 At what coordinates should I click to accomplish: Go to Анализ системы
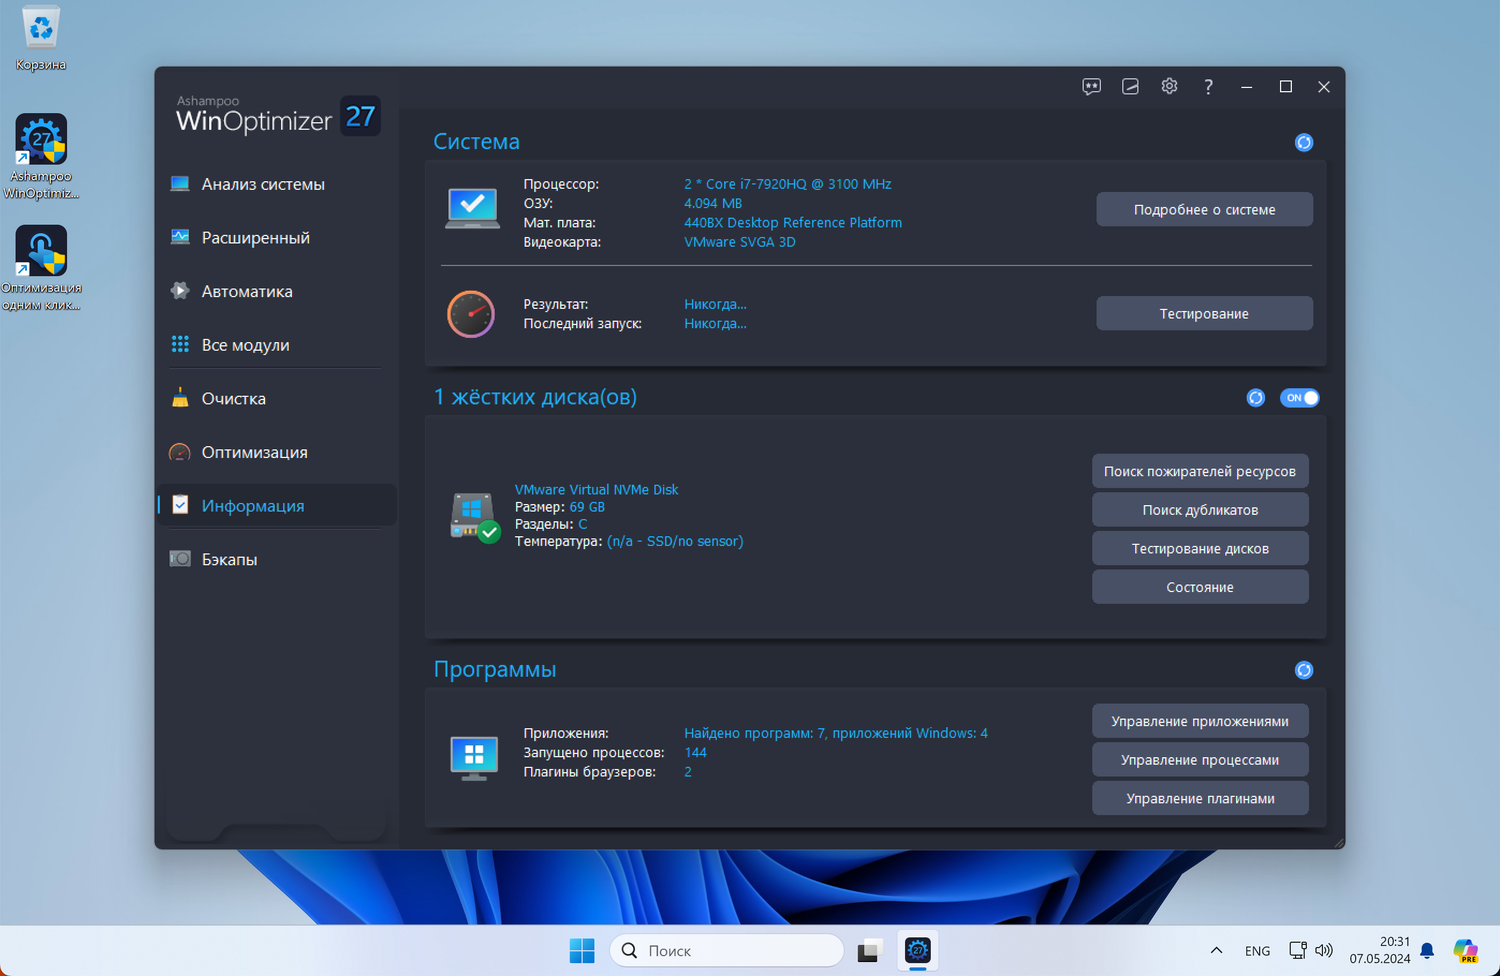pyautogui.click(x=277, y=184)
